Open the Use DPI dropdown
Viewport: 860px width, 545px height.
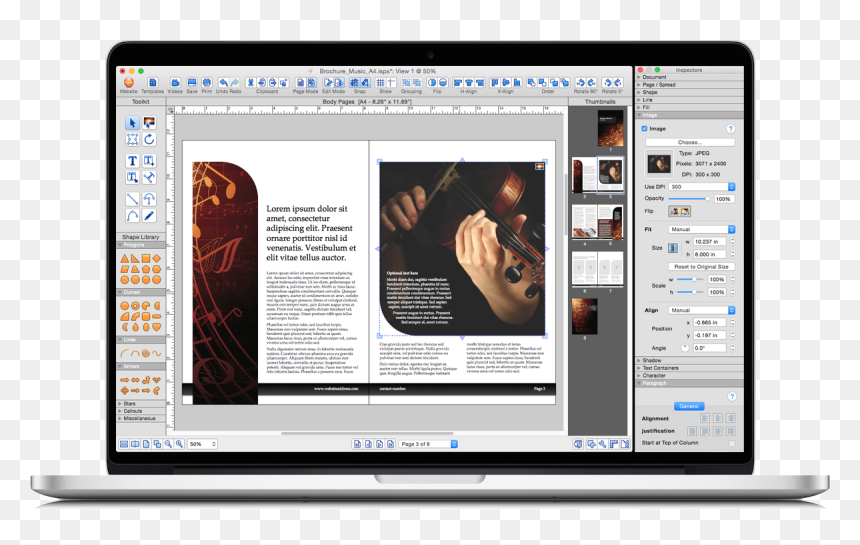(701, 187)
